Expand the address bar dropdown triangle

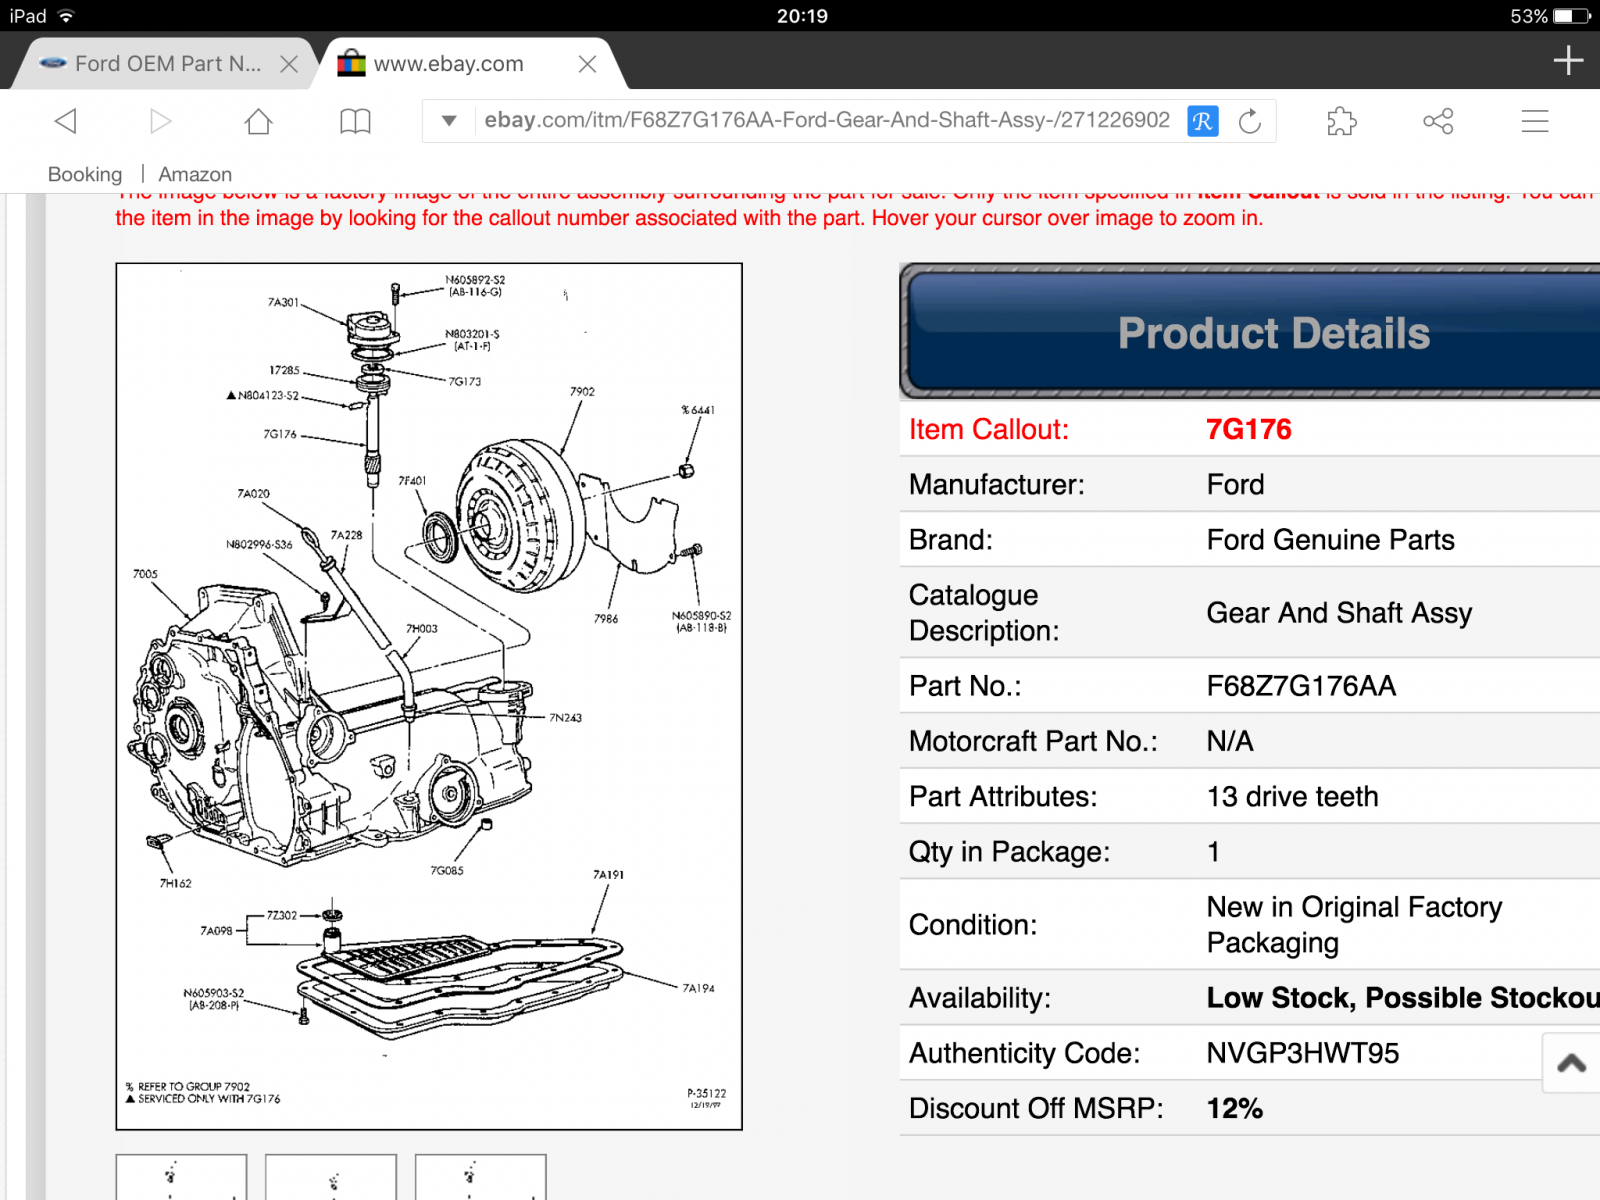click(x=449, y=121)
